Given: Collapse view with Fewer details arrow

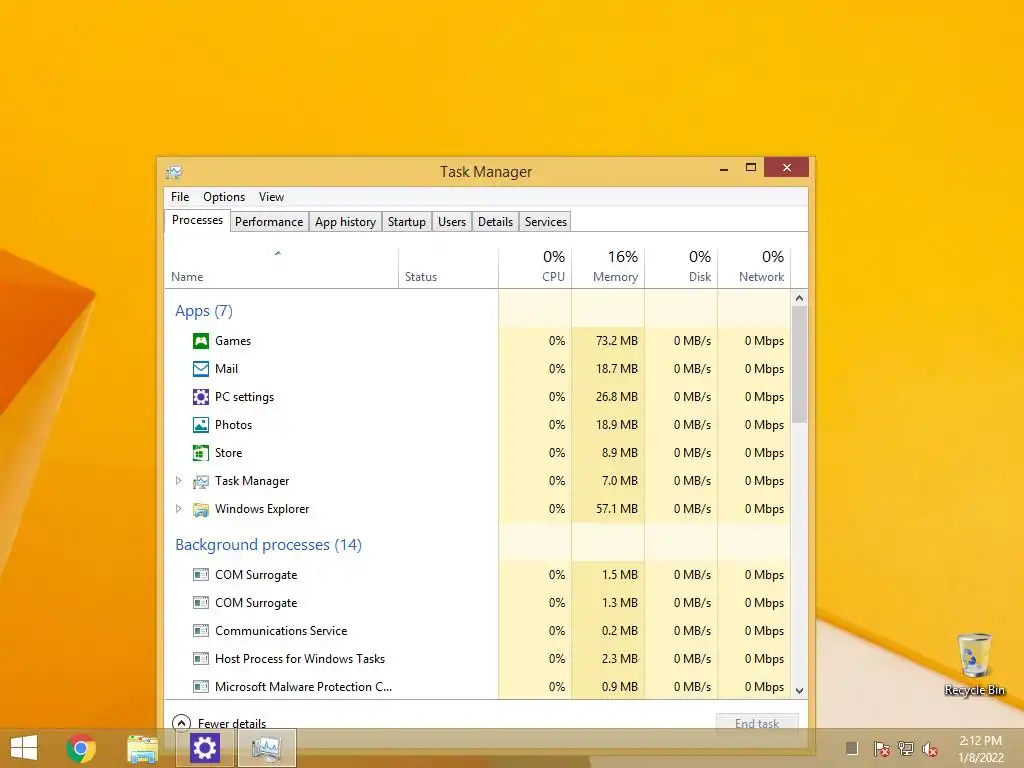Looking at the screenshot, I should 181,723.
